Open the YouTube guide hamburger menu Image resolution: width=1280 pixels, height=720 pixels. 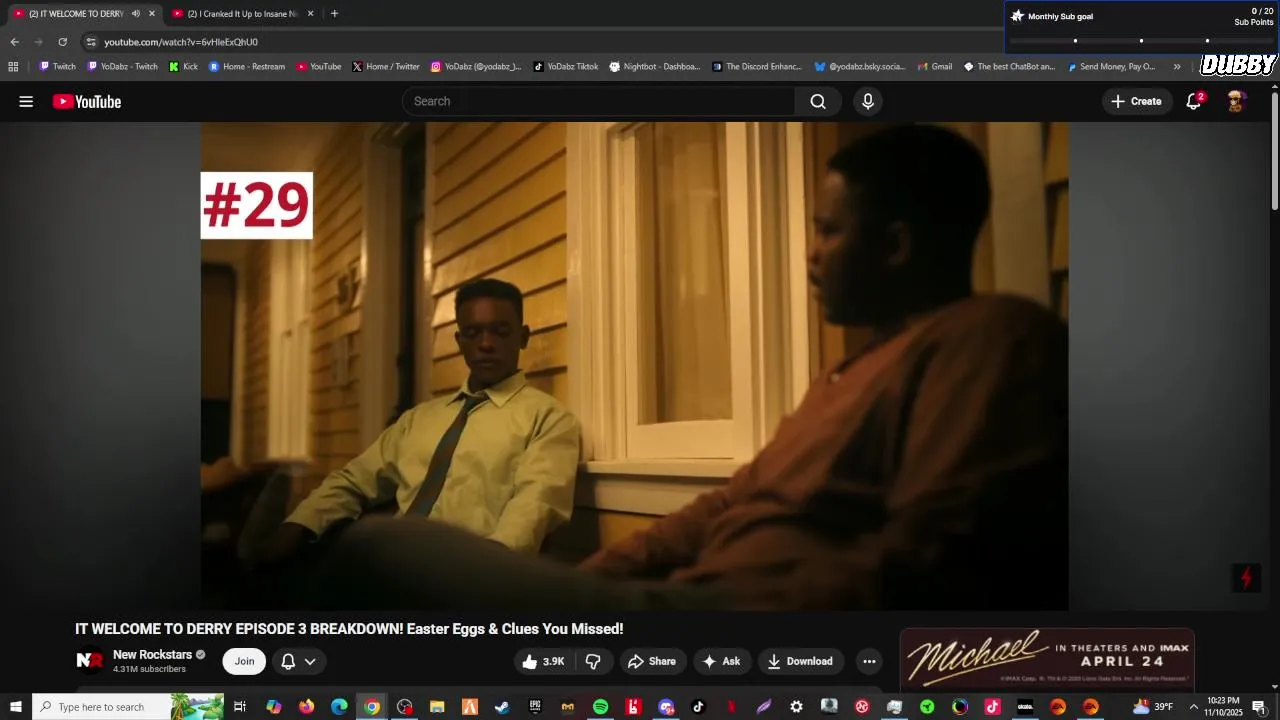[x=26, y=101]
